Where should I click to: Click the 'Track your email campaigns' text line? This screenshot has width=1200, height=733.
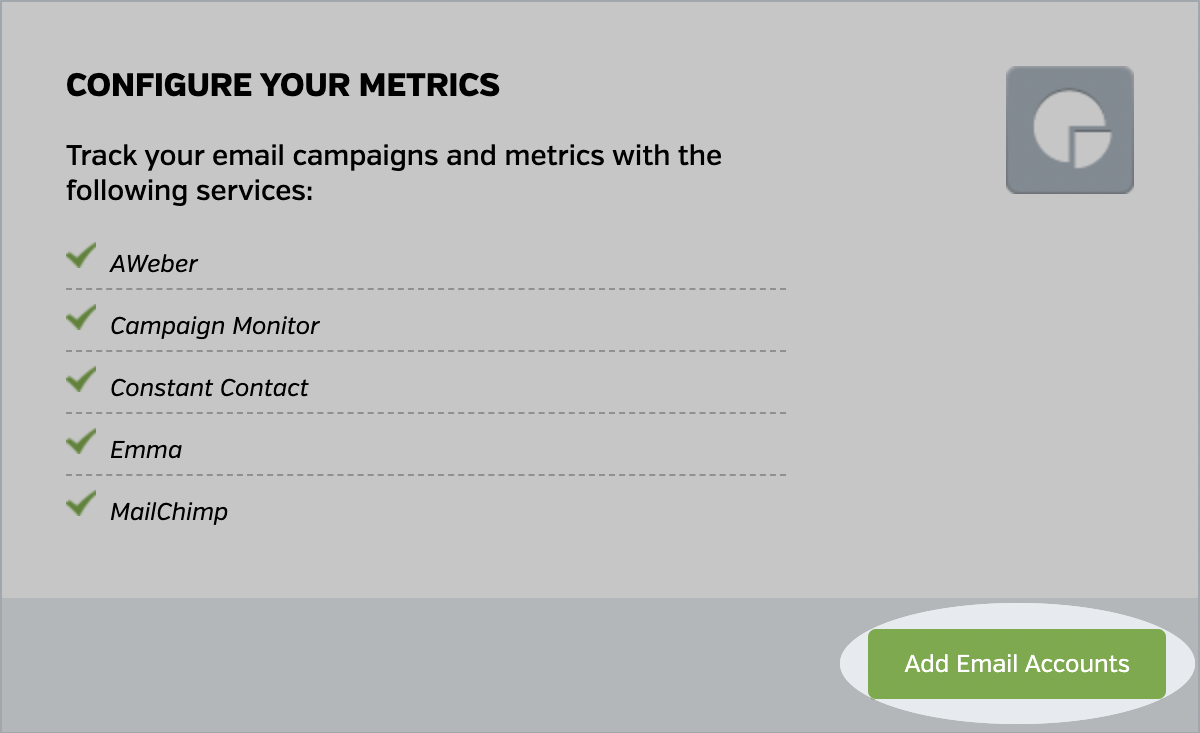tap(394, 156)
